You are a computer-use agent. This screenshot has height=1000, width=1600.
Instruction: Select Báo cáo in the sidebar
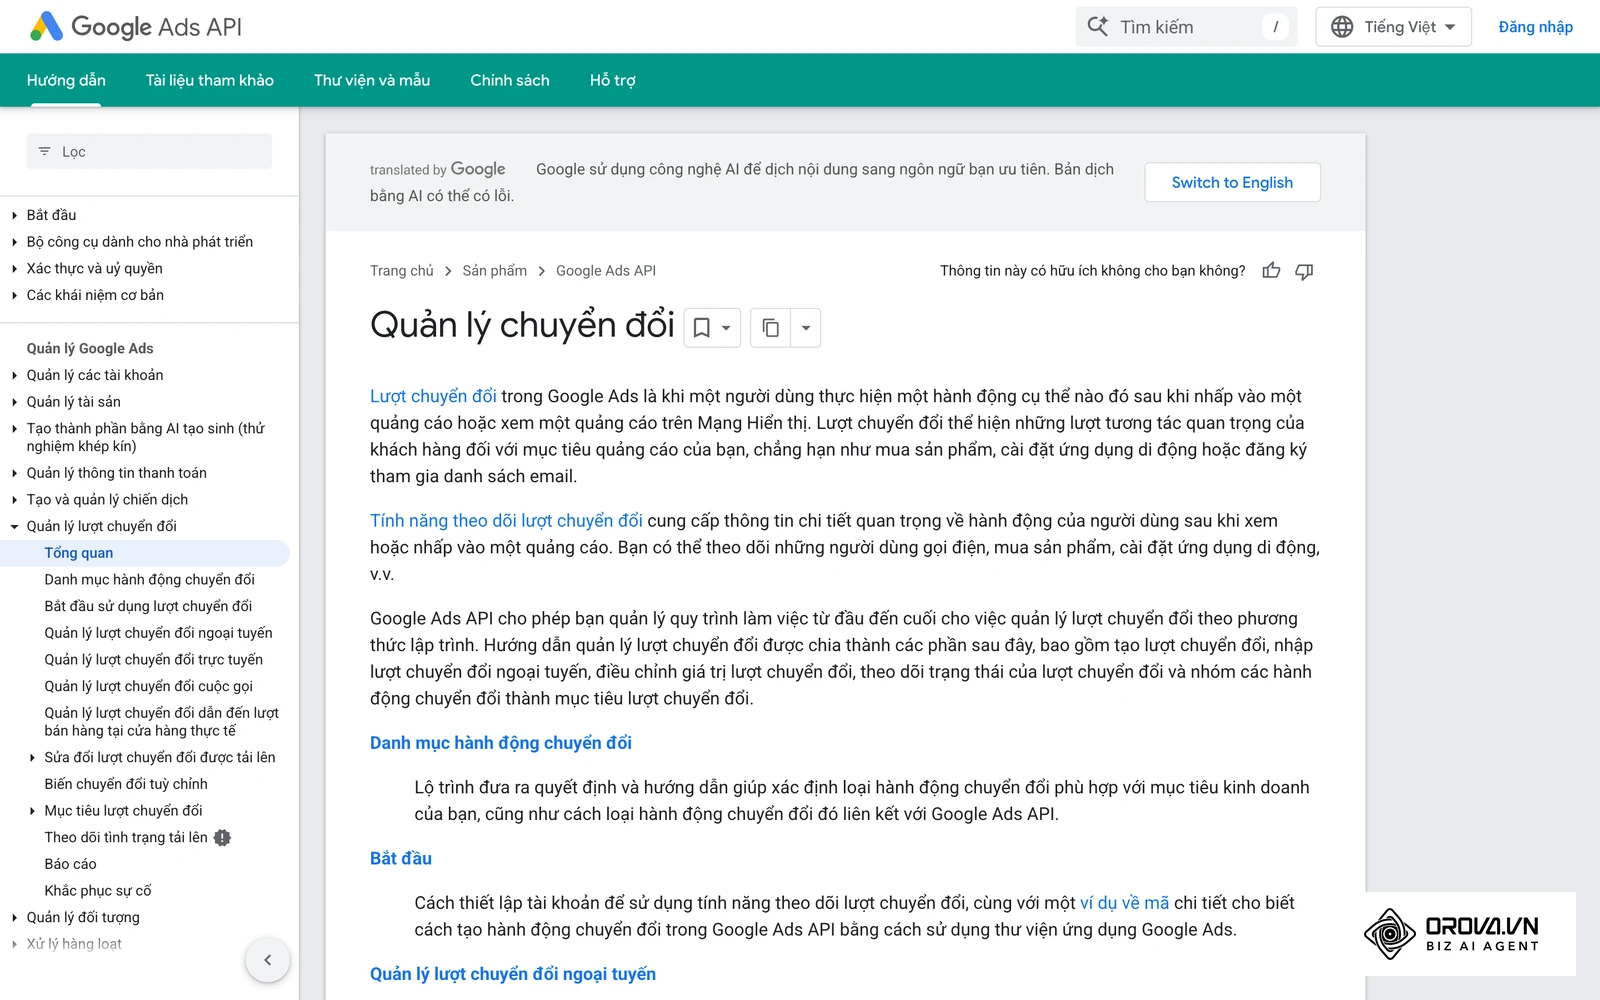click(x=70, y=864)
